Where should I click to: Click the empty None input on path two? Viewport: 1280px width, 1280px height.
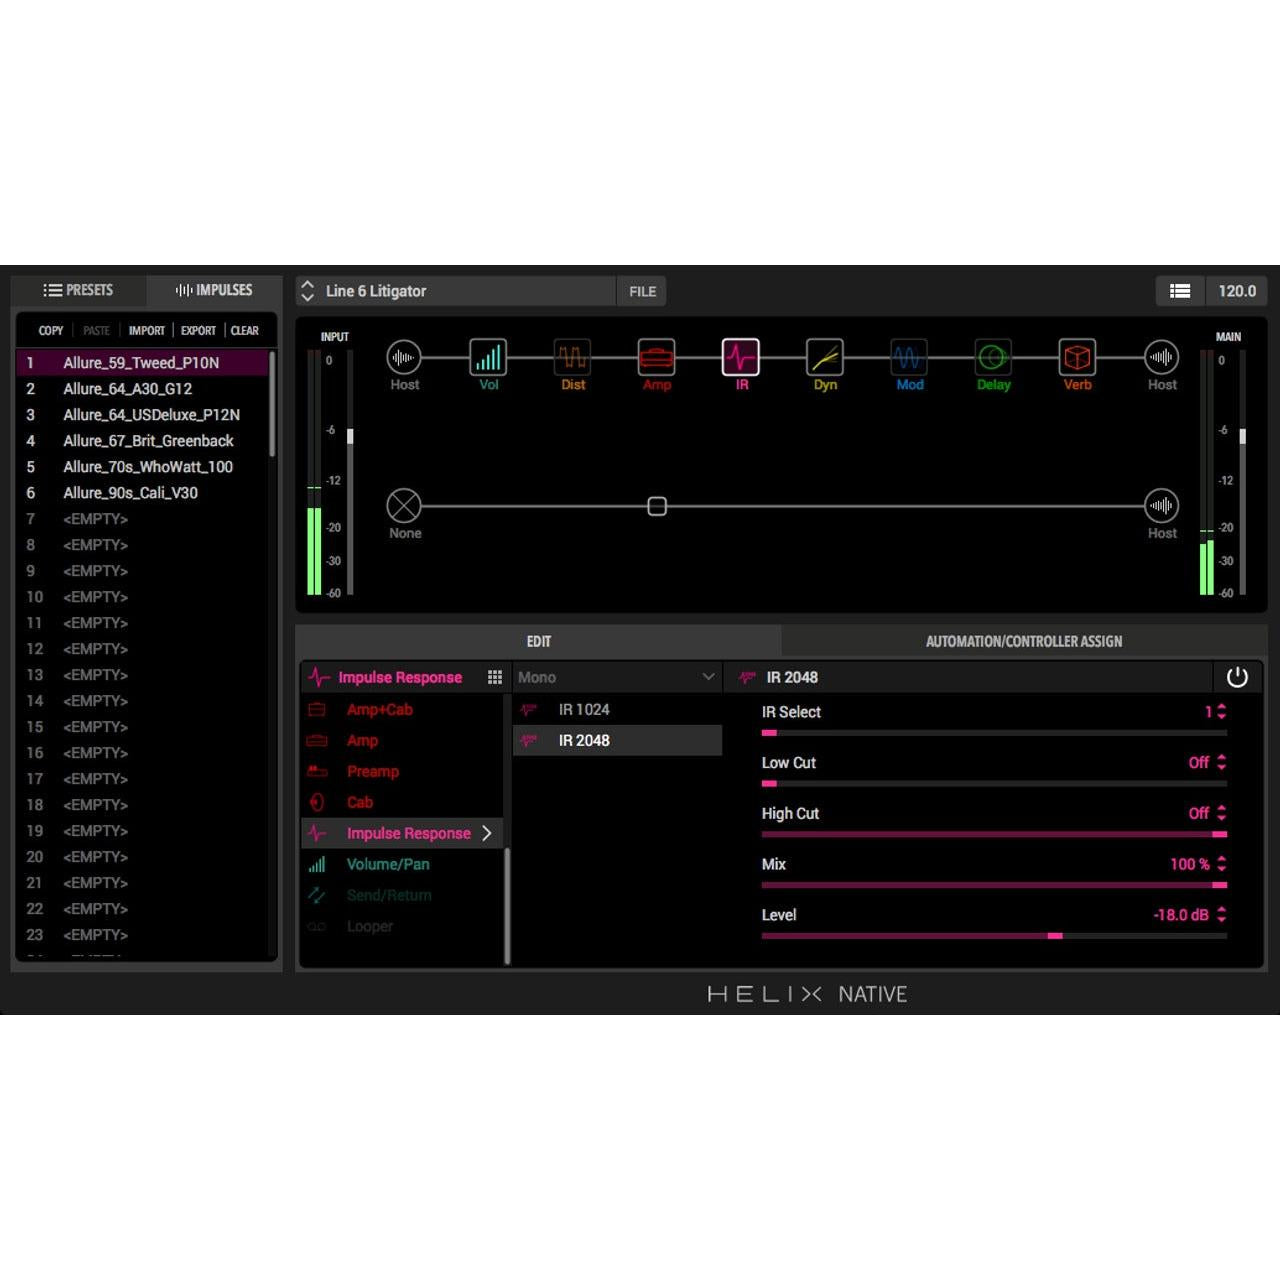[404, 506]
